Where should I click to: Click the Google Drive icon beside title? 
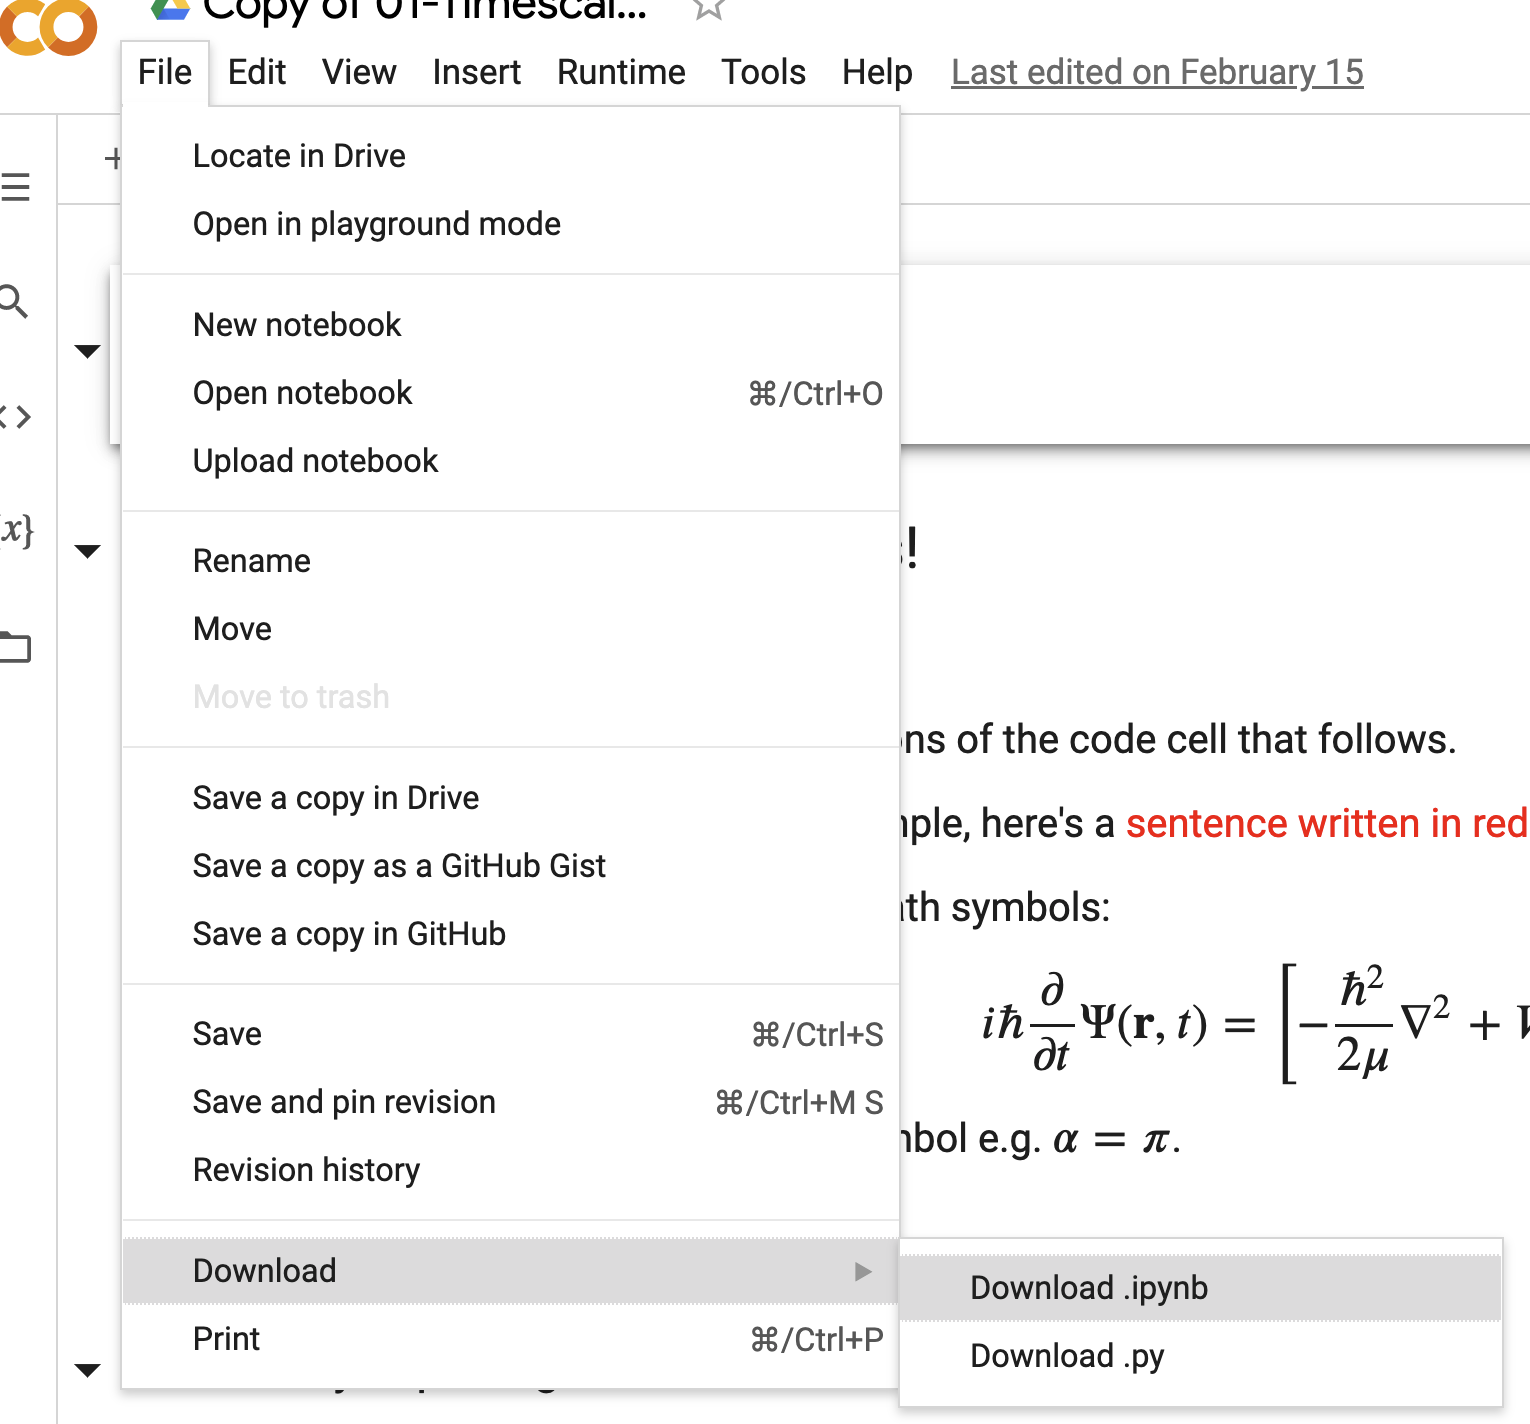[x=170, y=9]
